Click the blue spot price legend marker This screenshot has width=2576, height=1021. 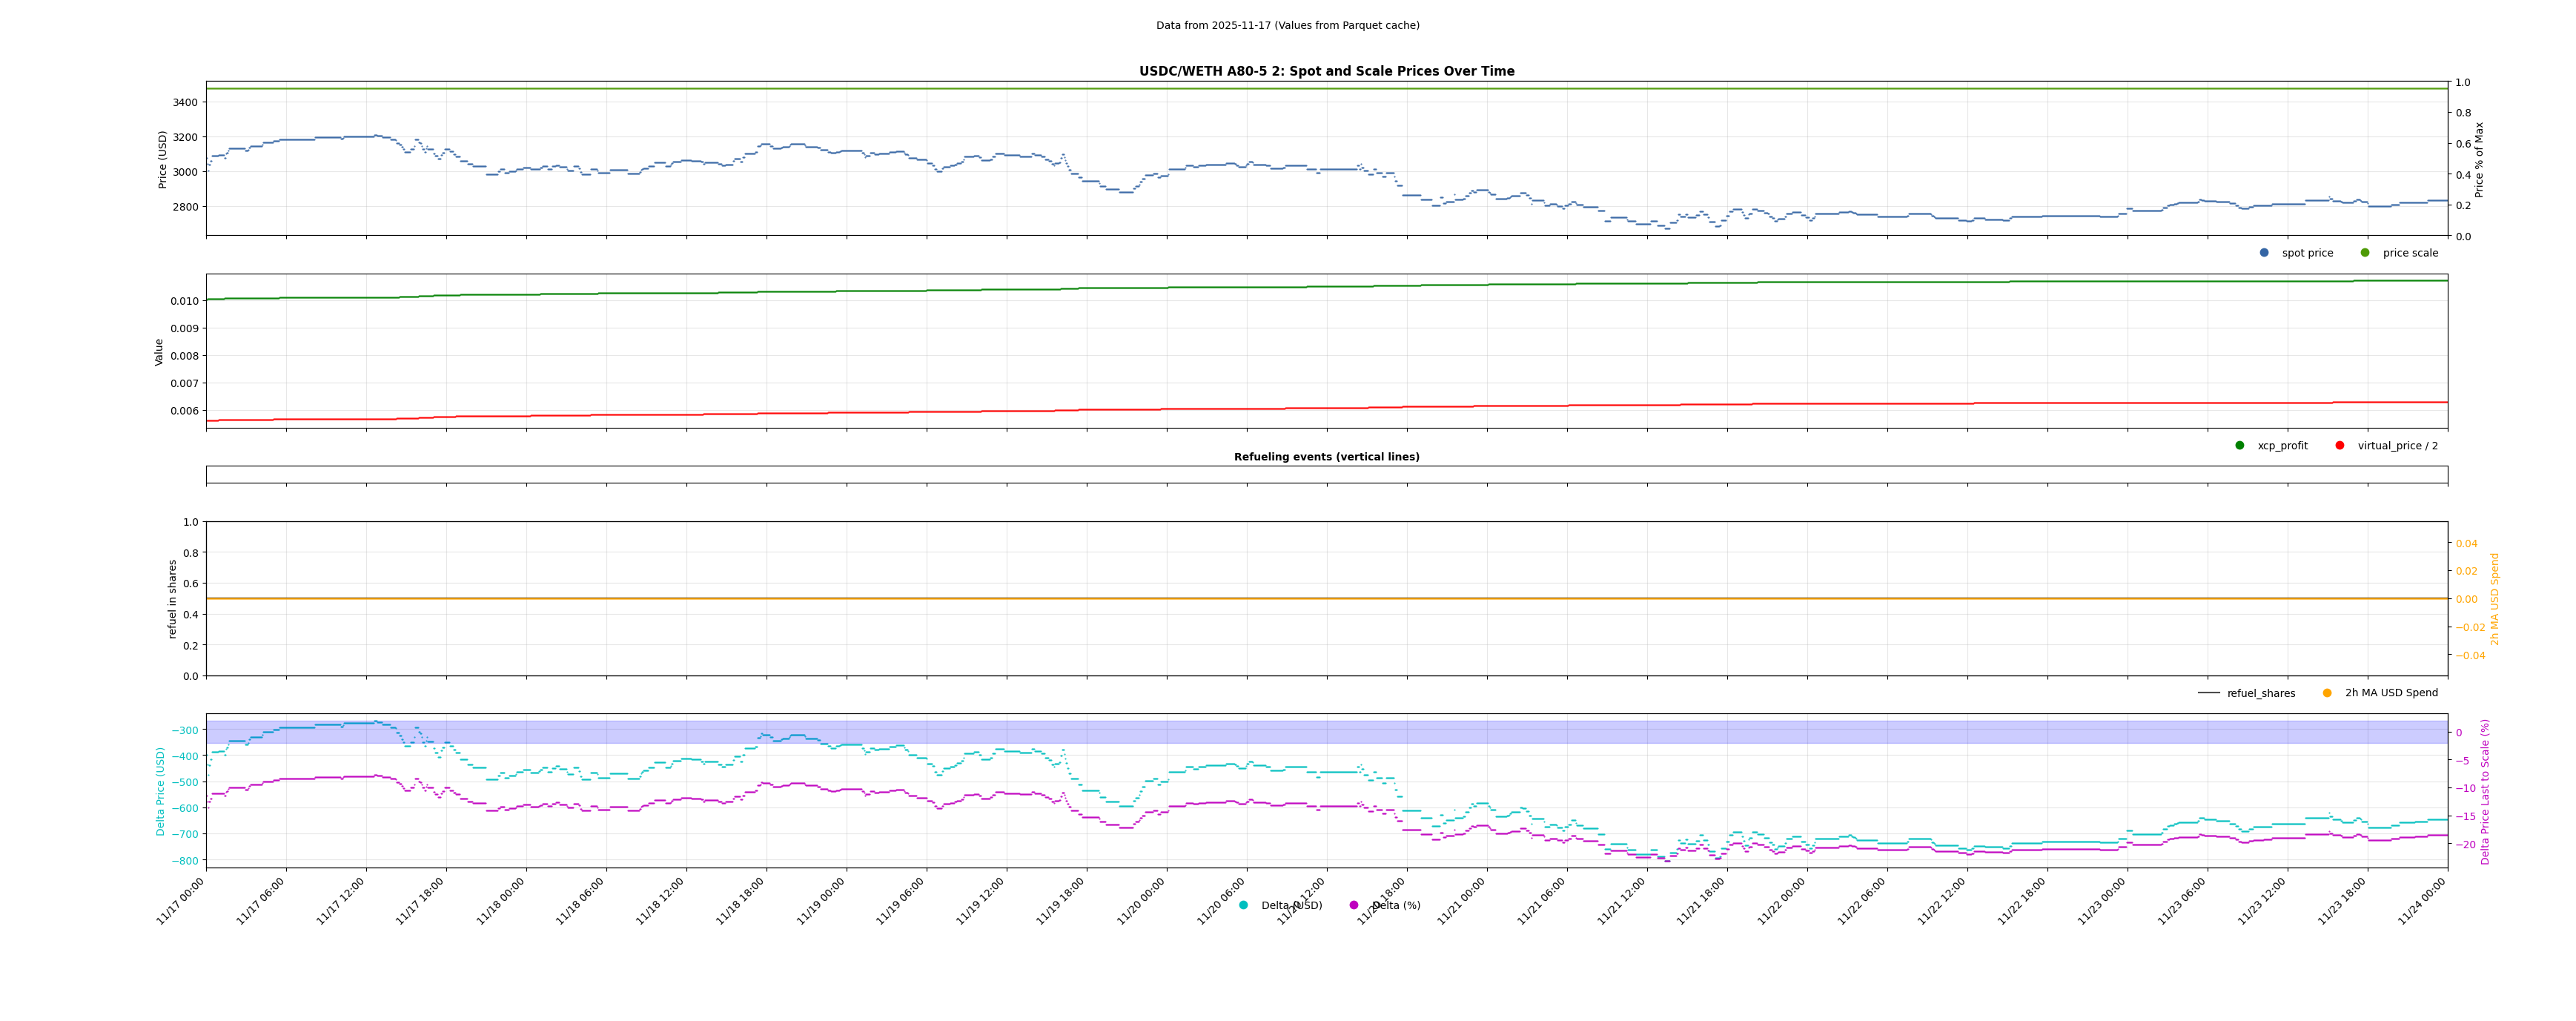pyautogui.click(x=2264, y=253)
